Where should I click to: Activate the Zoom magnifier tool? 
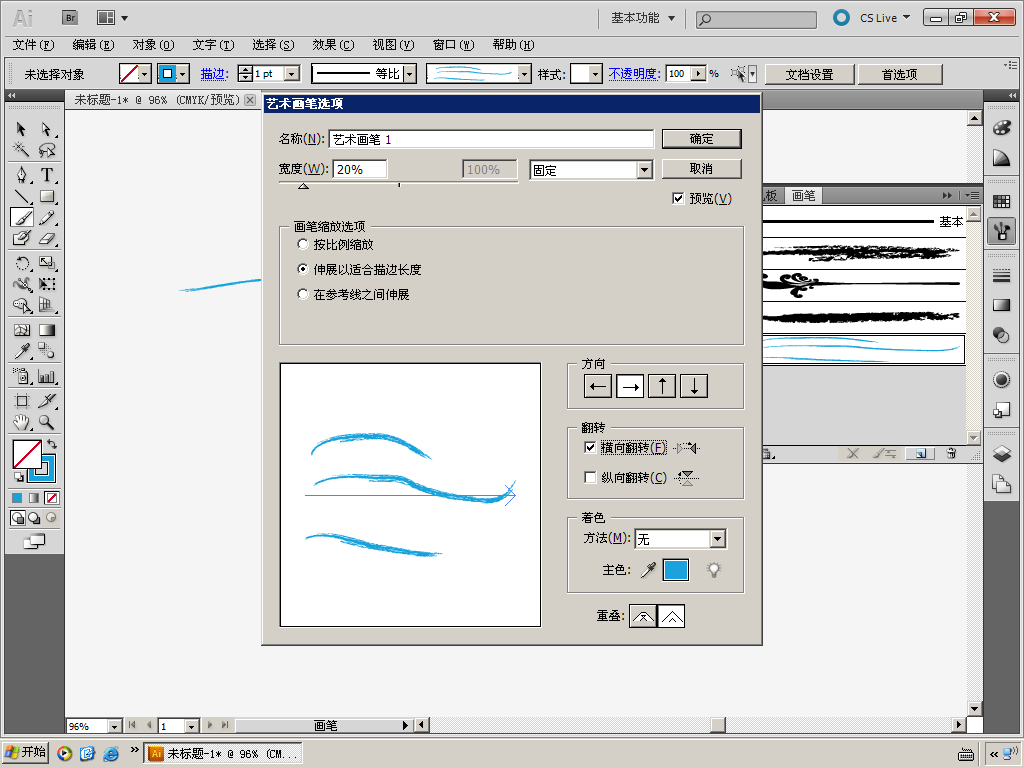46,423
